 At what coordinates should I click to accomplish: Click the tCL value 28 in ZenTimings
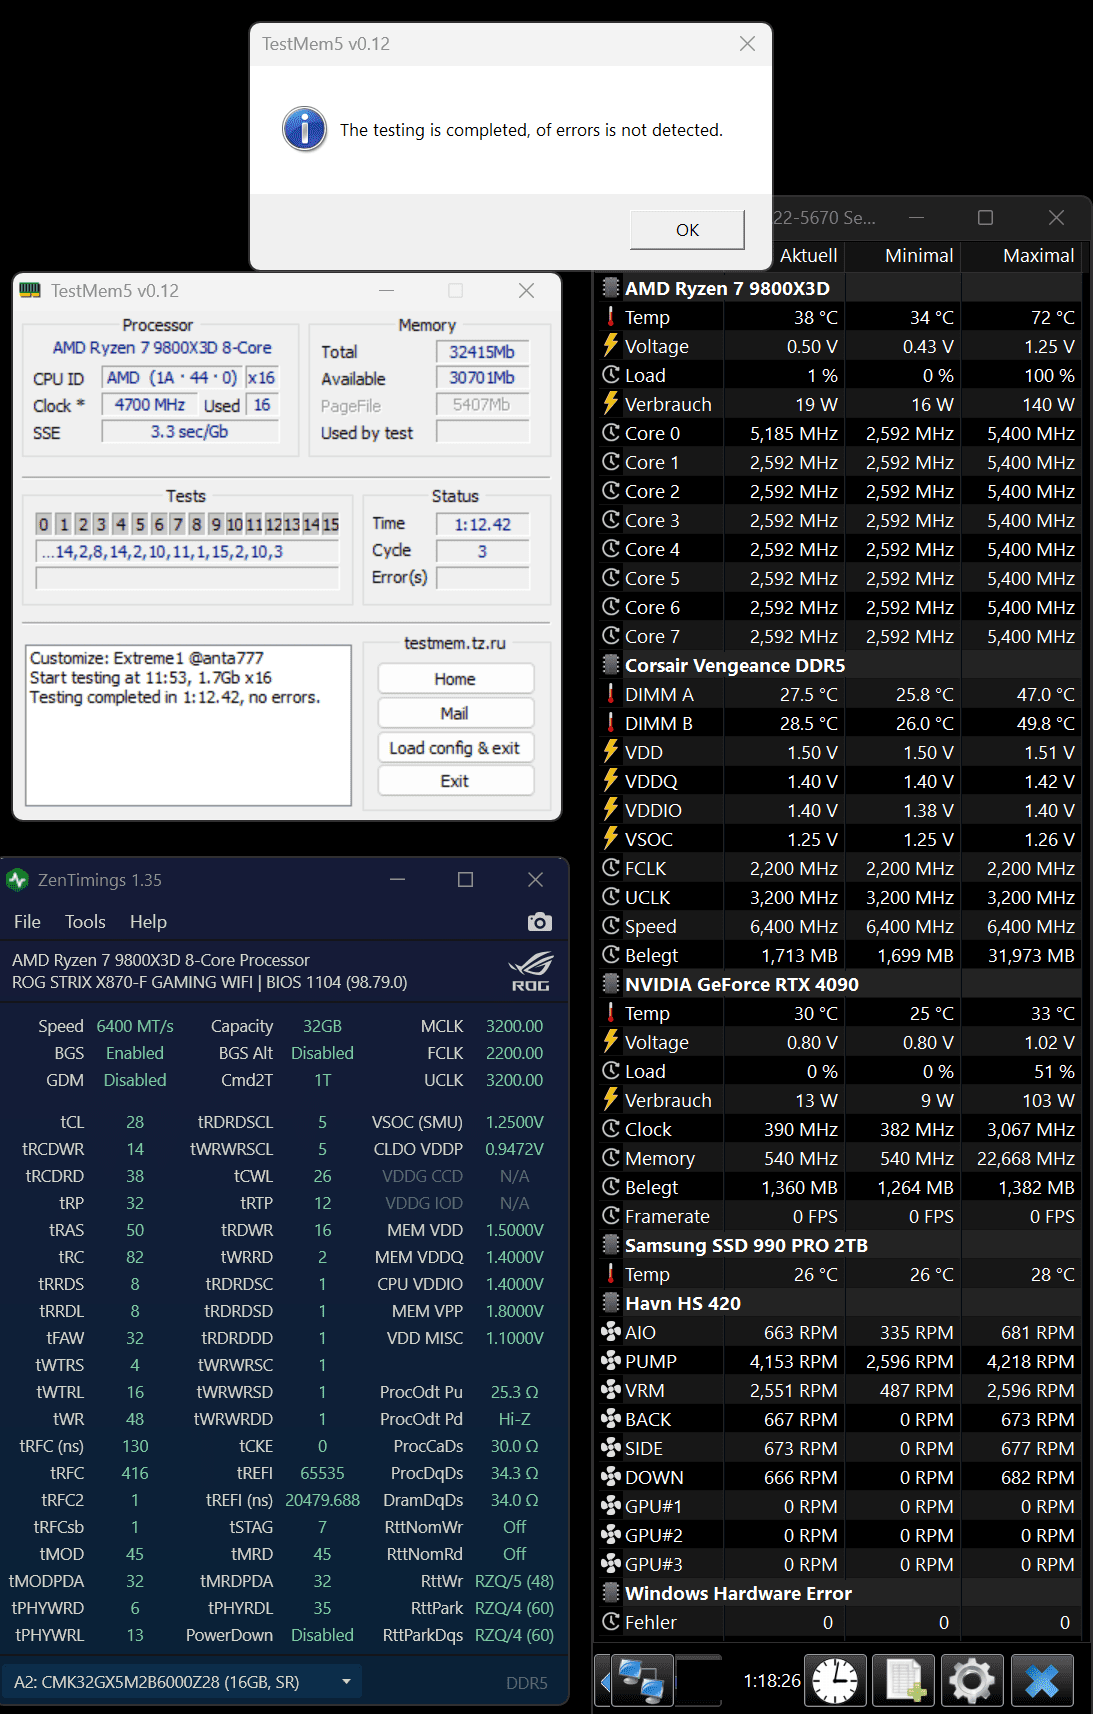pos(135,1122)
